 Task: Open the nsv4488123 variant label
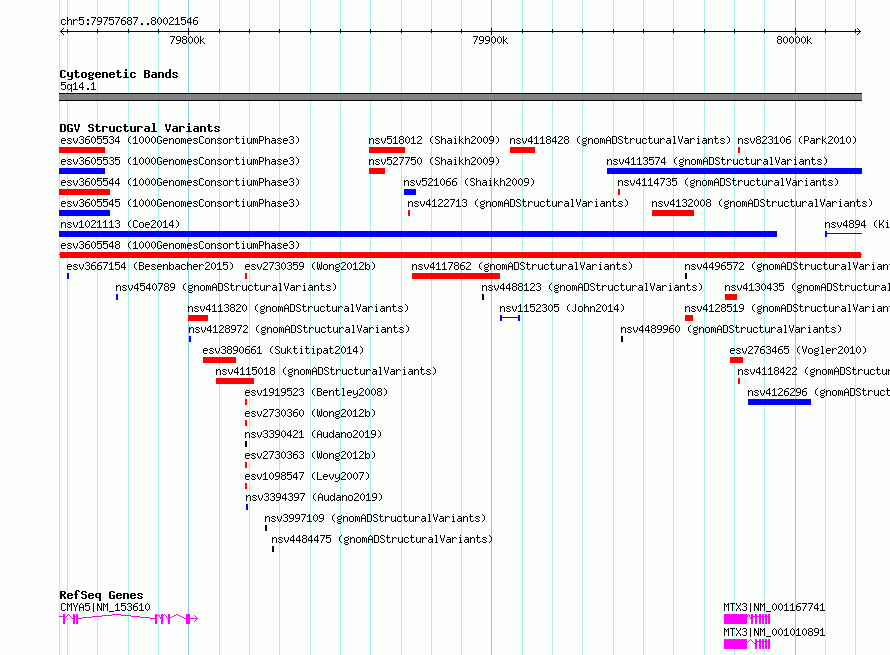pos(592,287)
